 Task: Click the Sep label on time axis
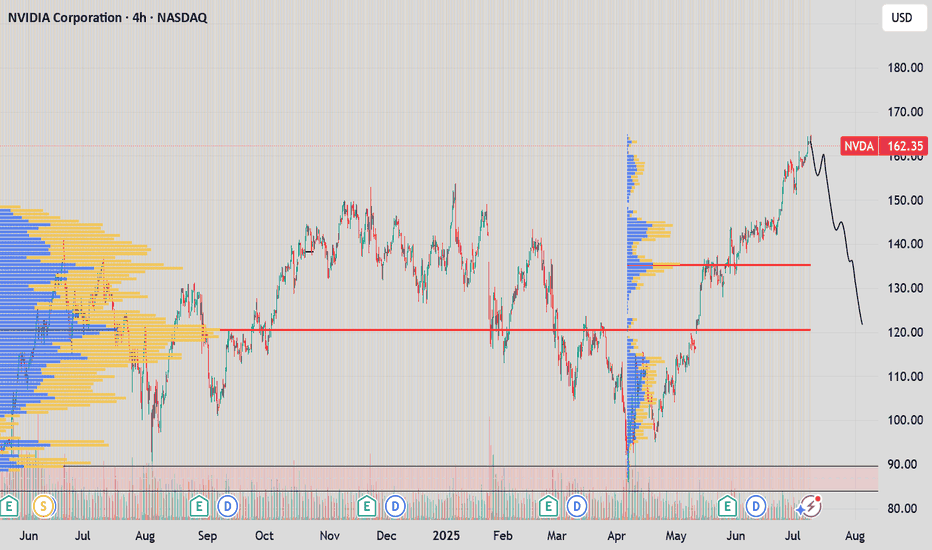207,536
